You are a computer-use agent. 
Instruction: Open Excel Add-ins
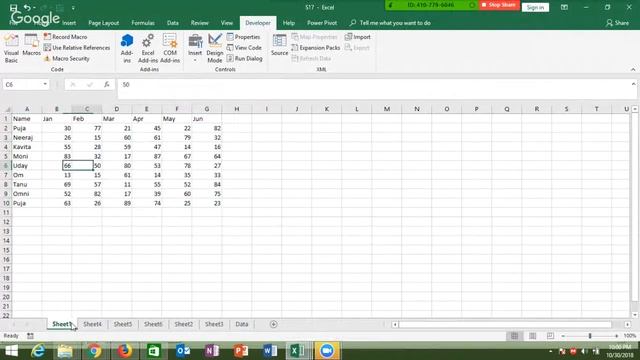[x=148, y=48]
